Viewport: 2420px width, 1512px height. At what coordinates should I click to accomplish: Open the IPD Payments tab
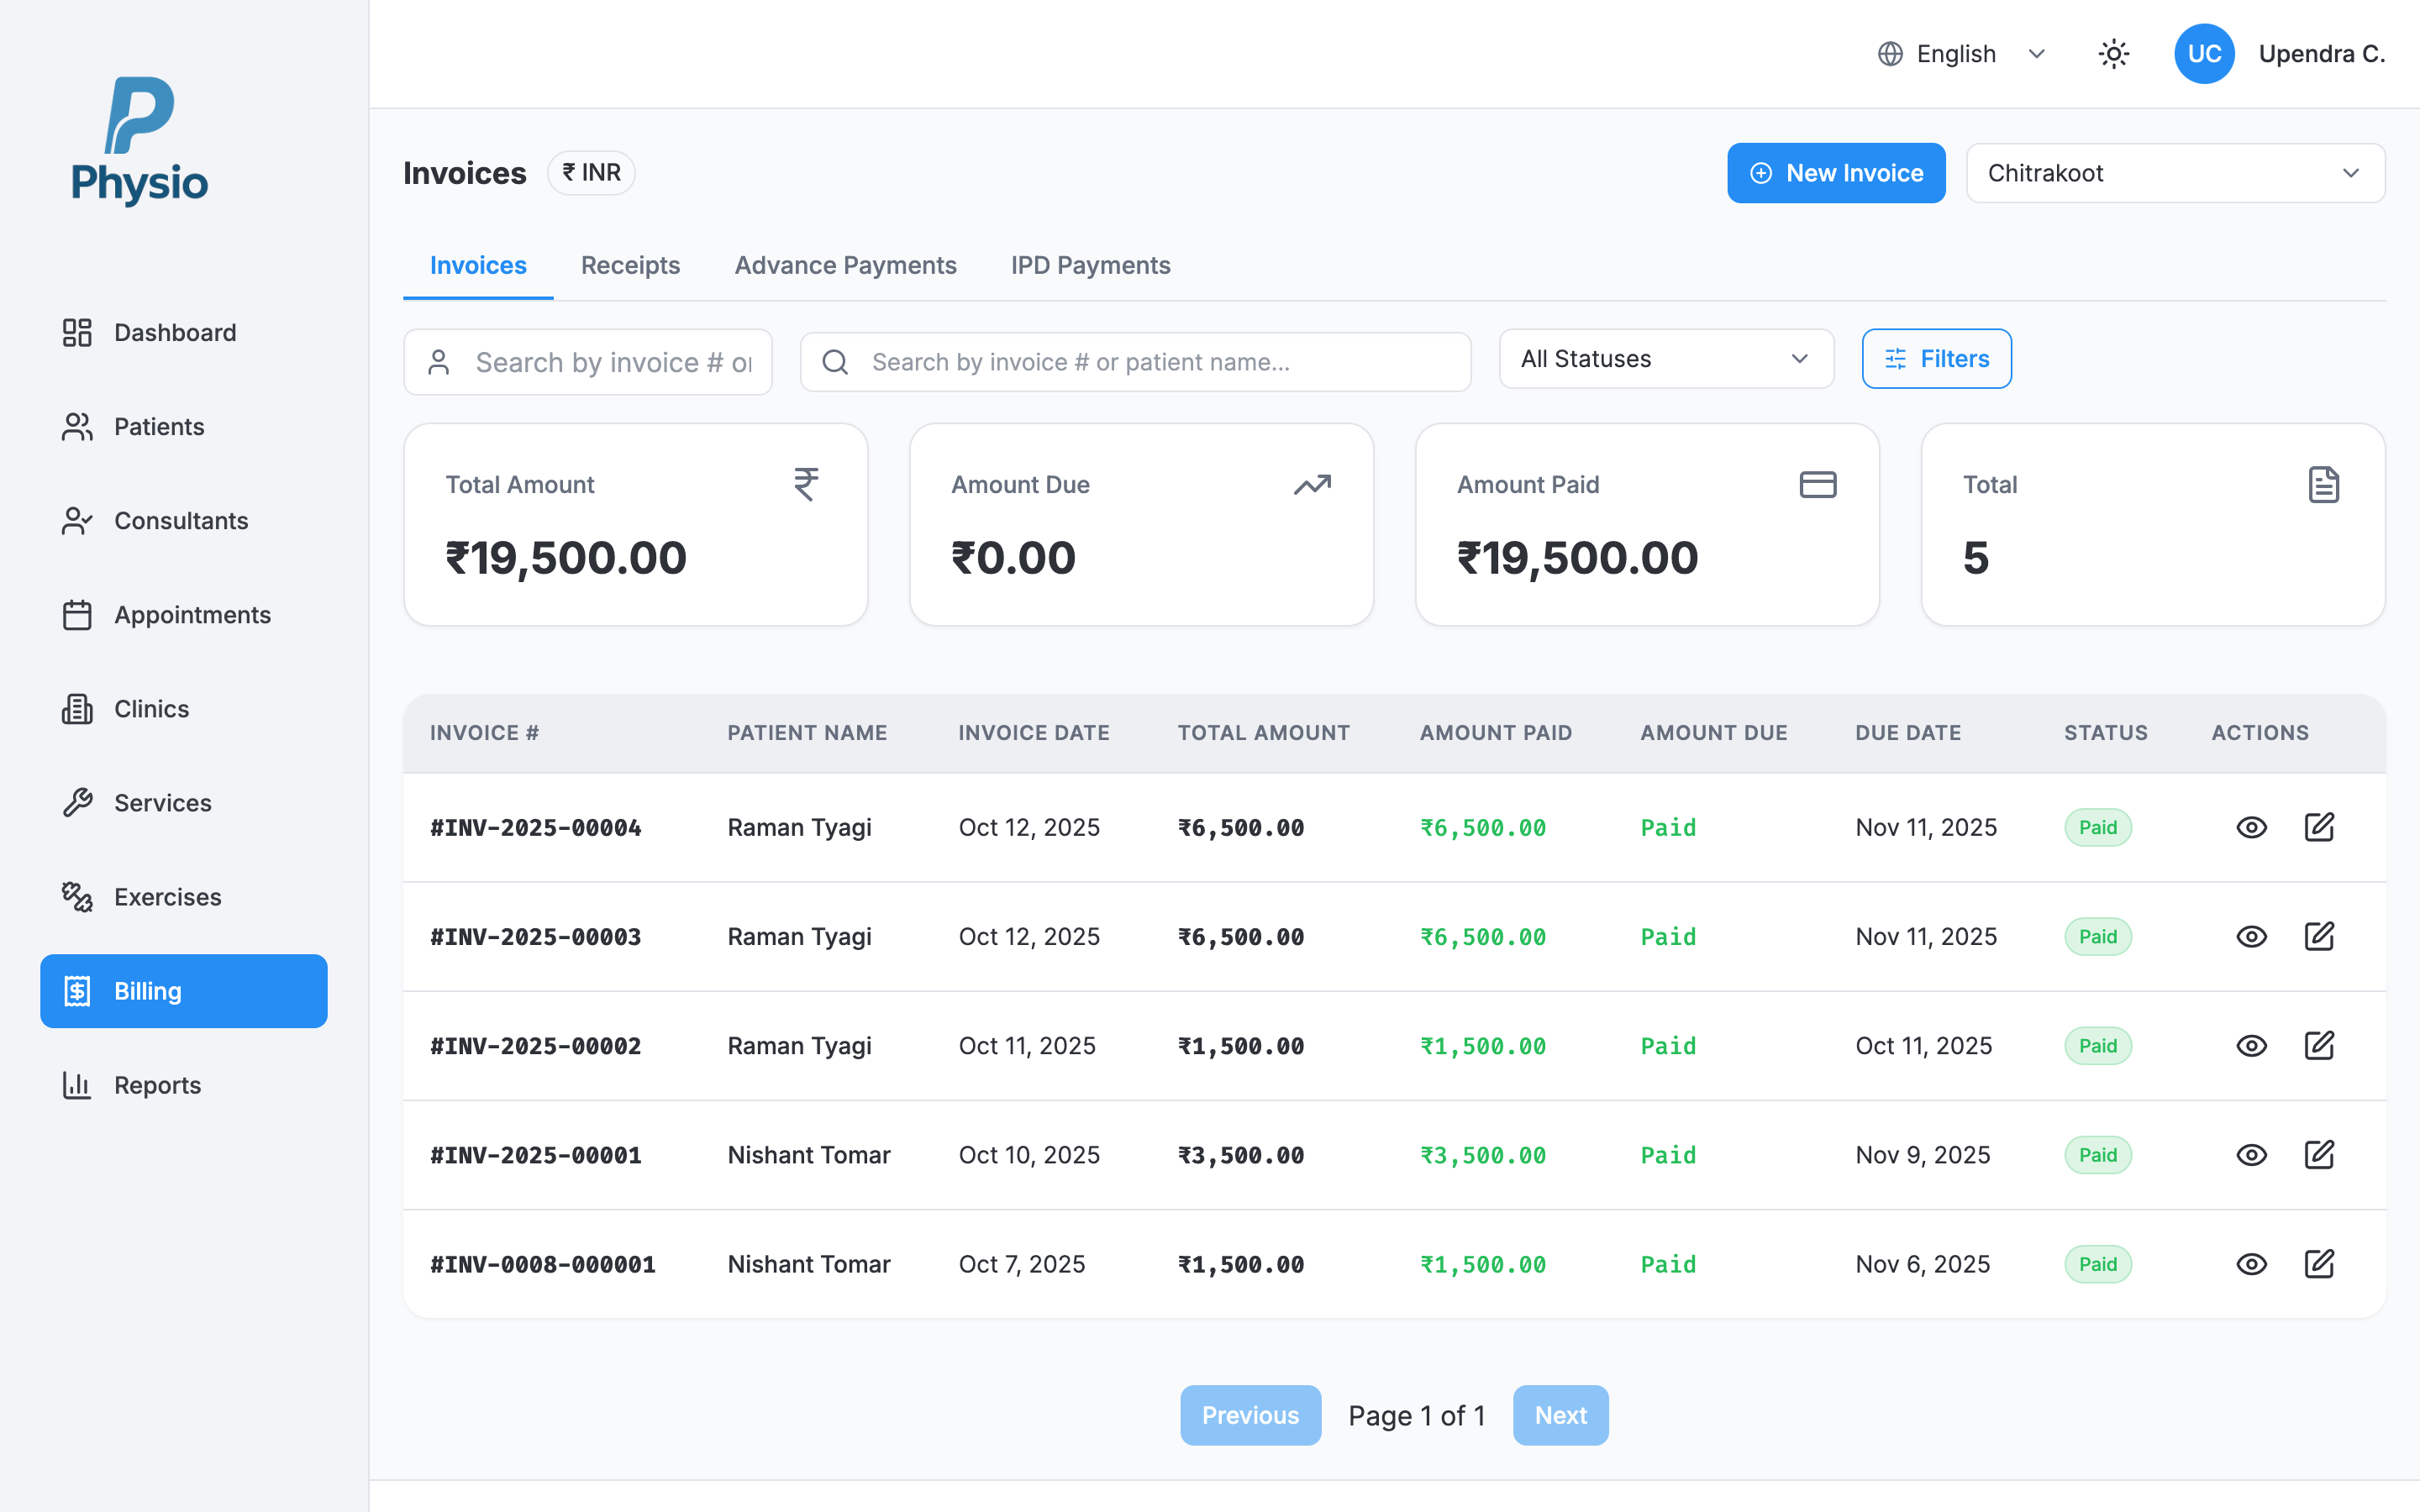tap(1089, 265)
